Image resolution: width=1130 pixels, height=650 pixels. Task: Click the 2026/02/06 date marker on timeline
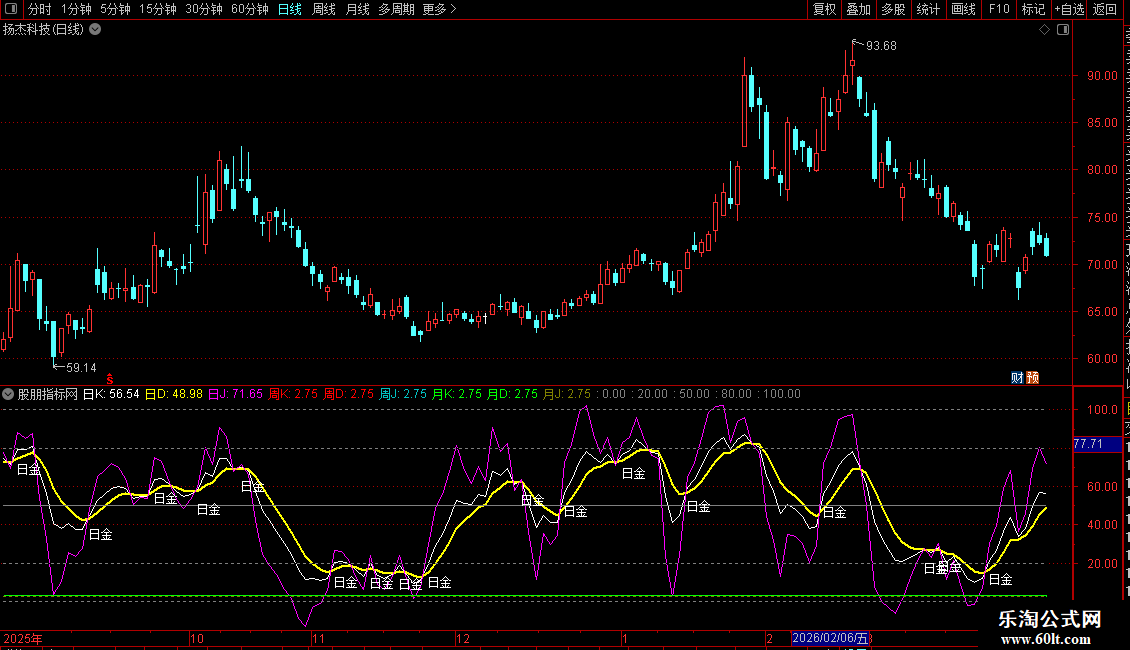coord(831,638)
